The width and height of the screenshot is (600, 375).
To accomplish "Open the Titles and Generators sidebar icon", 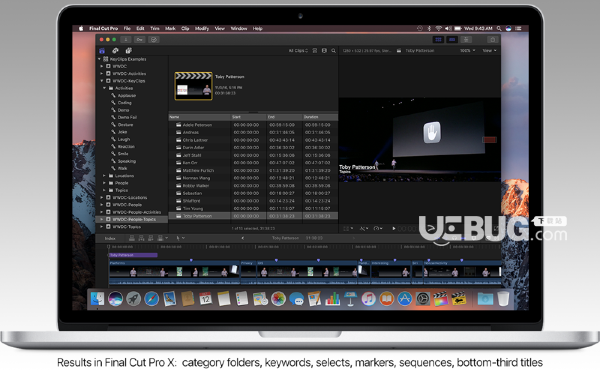I will 129,51.
